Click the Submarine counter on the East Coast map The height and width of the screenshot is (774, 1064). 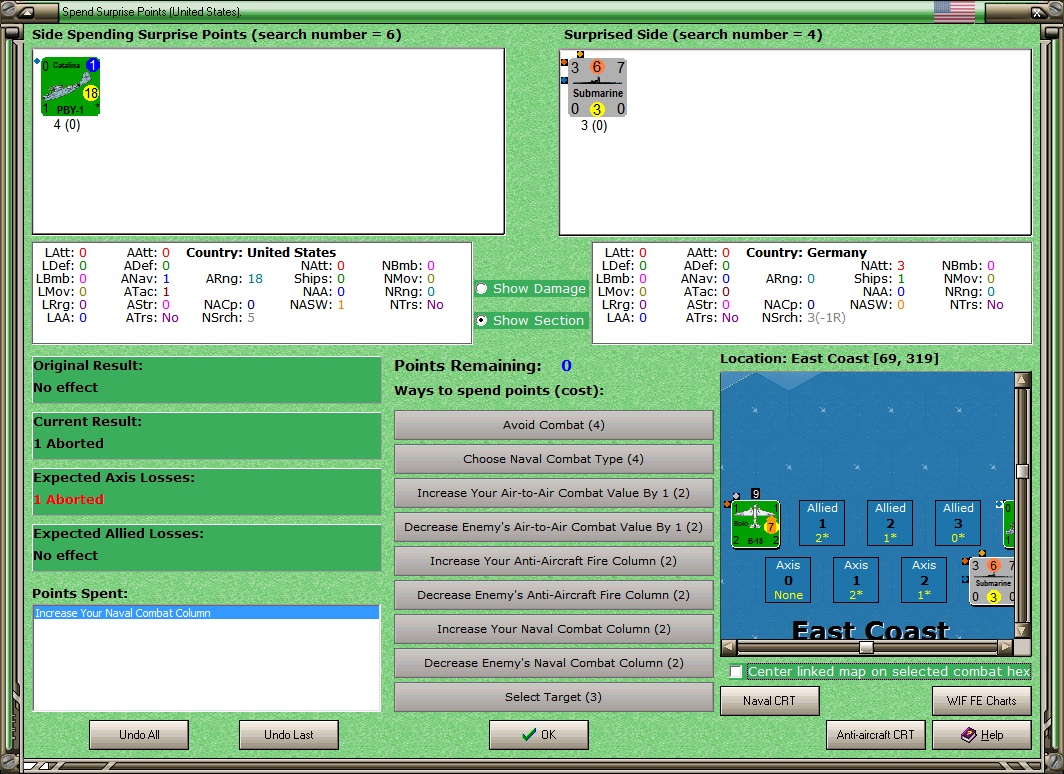pyautogui.click(x=993, y=581)
